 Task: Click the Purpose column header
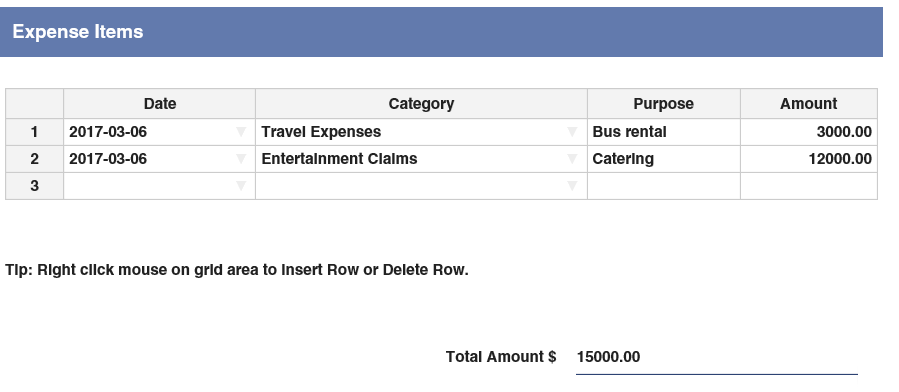[x=664, y=104]
